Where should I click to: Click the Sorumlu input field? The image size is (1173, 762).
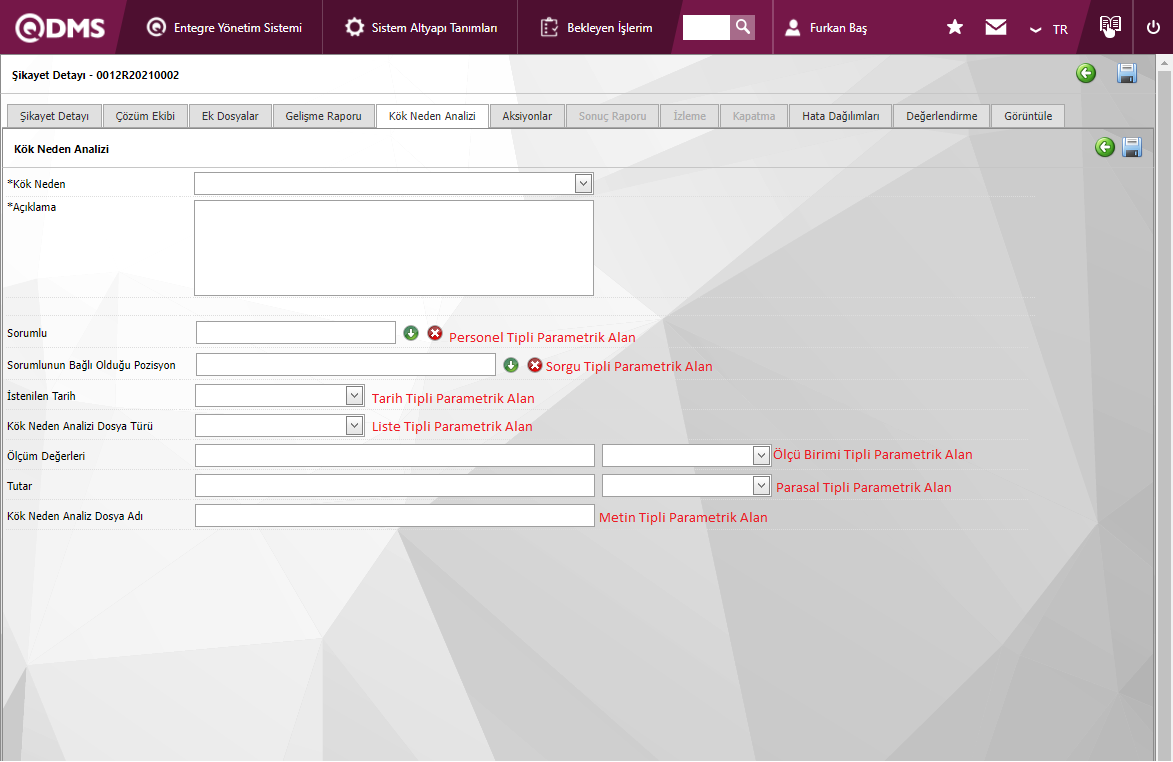pos(295,333)
